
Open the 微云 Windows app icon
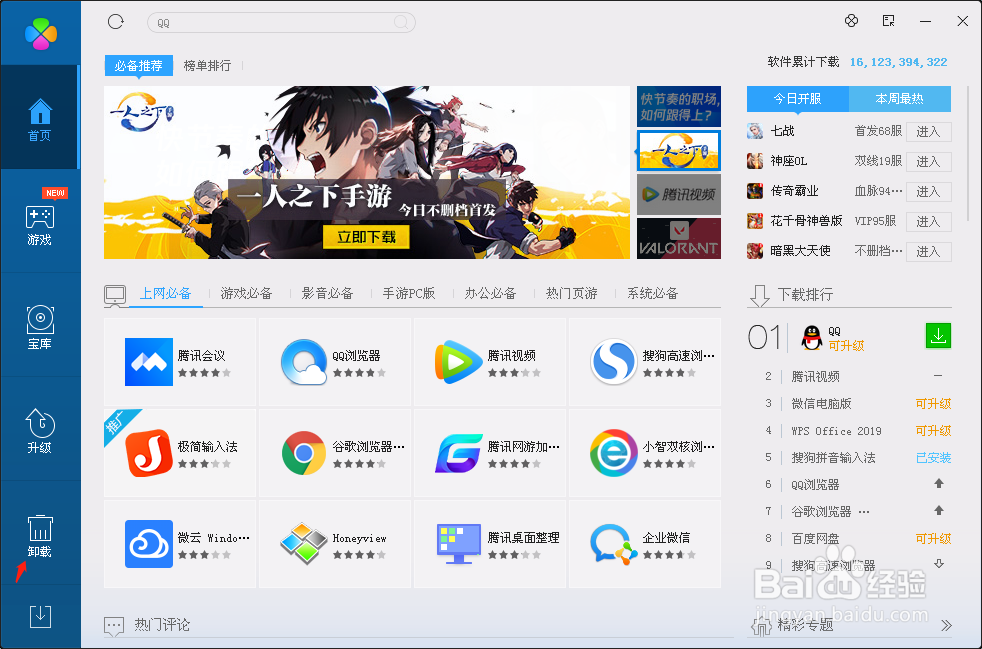[148, 544]
